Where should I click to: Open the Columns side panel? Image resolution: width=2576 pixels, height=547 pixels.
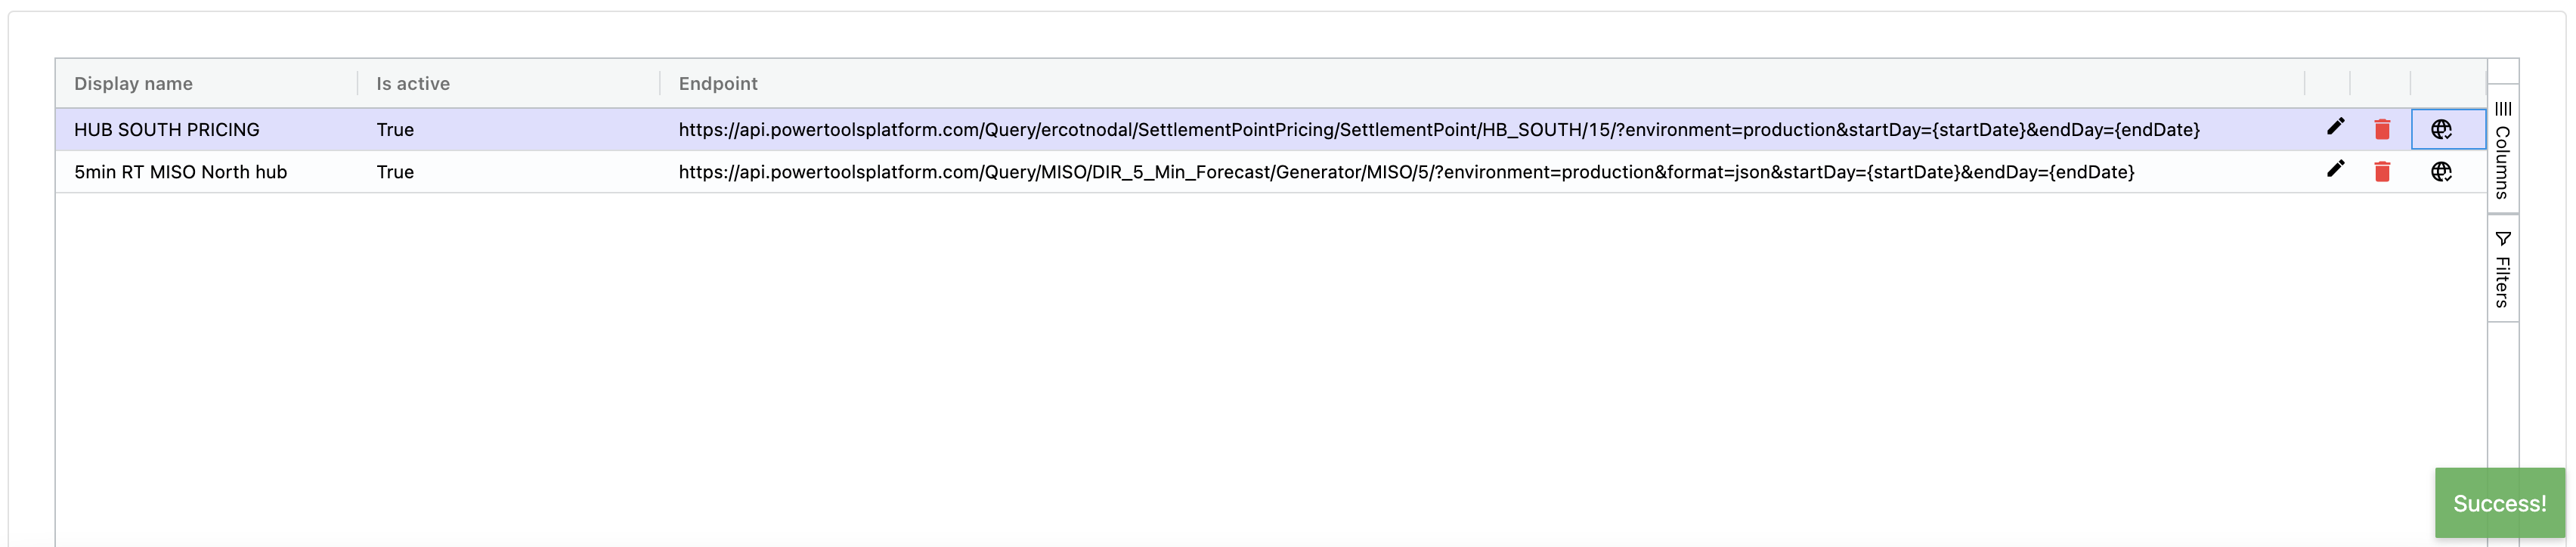tap(2503, 149)
